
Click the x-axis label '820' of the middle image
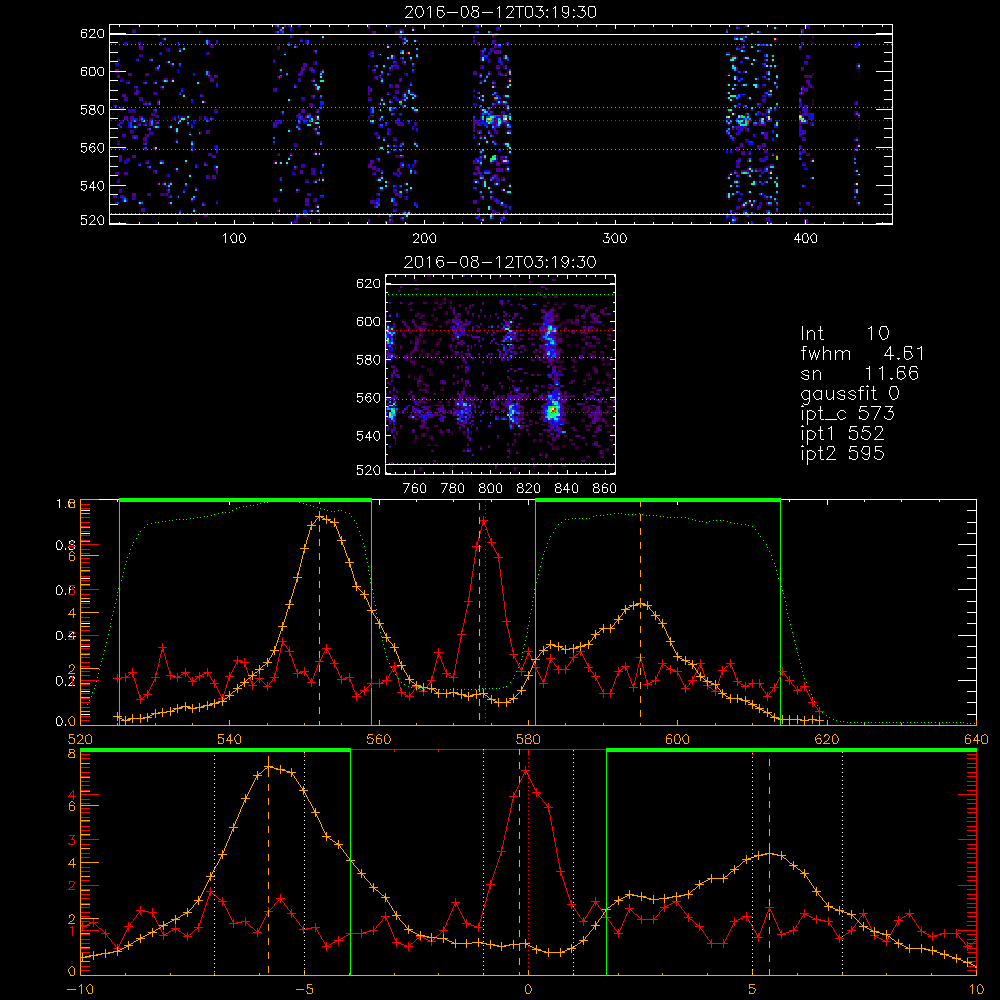pyautogui.click(x=529, y=489)
